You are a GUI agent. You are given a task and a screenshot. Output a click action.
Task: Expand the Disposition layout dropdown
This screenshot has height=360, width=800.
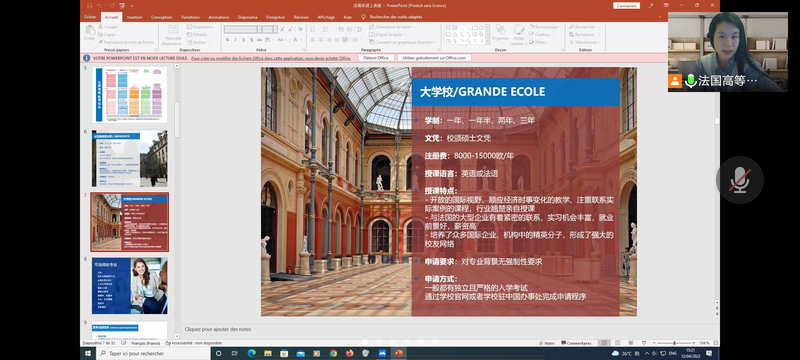[201, 27]
